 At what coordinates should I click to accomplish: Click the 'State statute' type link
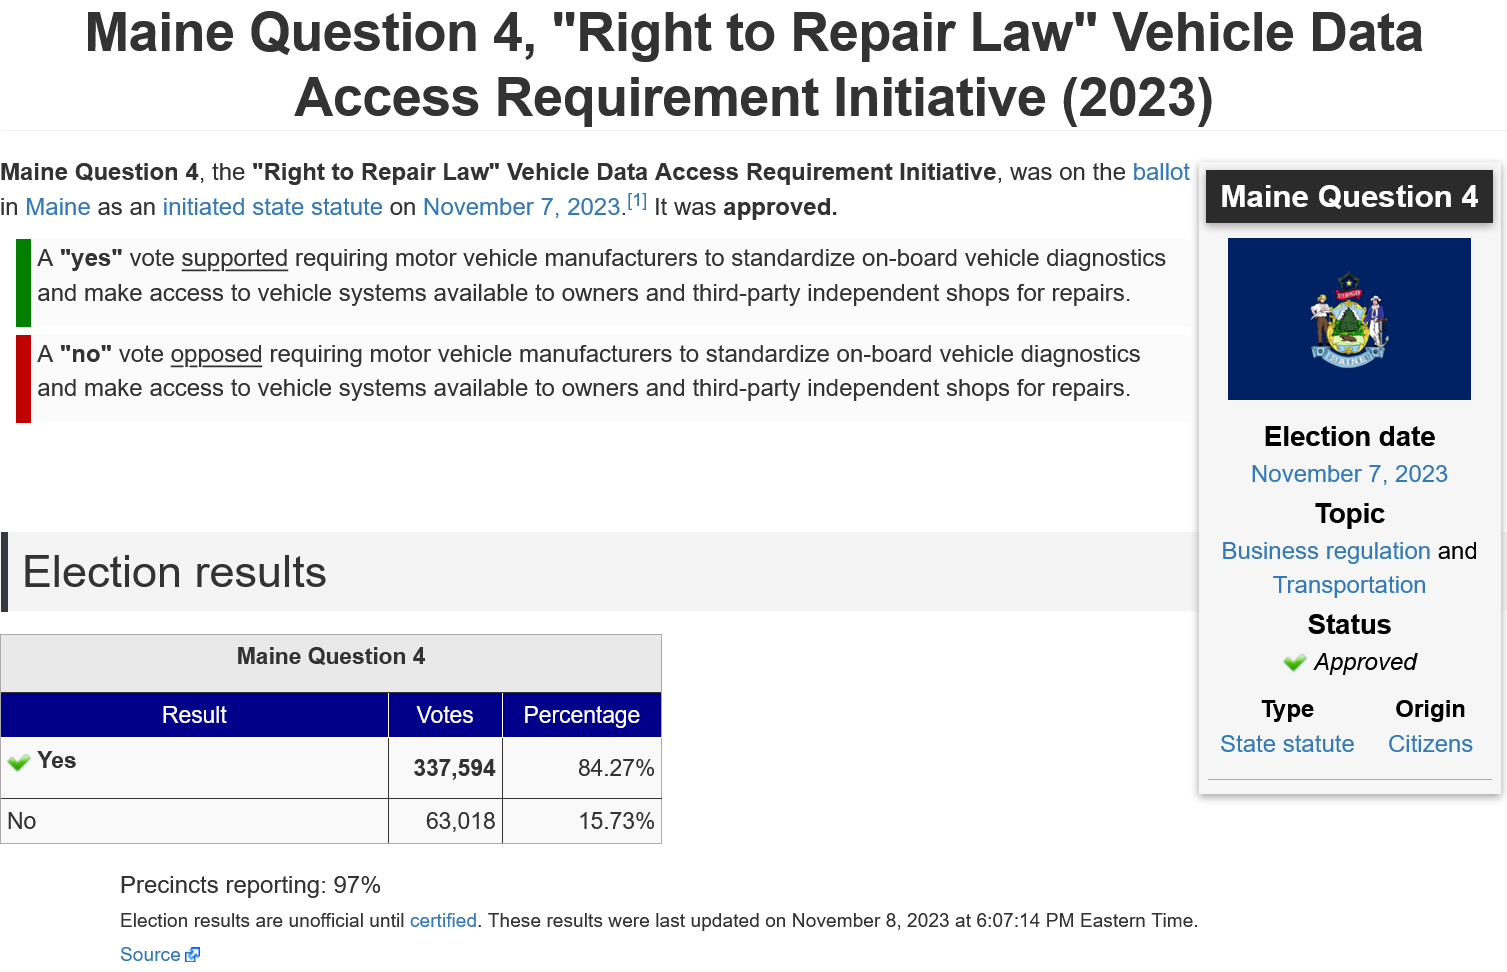(x=1287, y=744)
